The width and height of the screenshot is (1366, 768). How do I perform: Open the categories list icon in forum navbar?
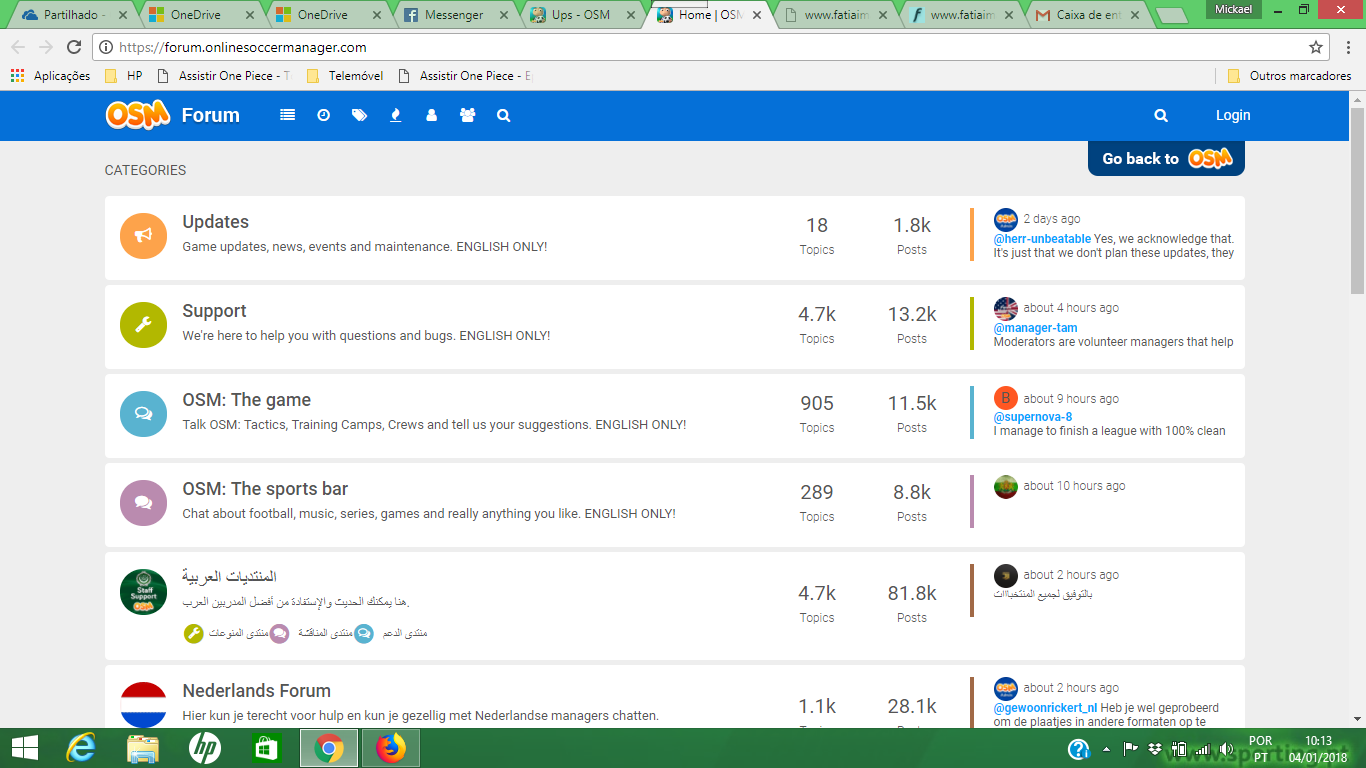coord(288,115)
